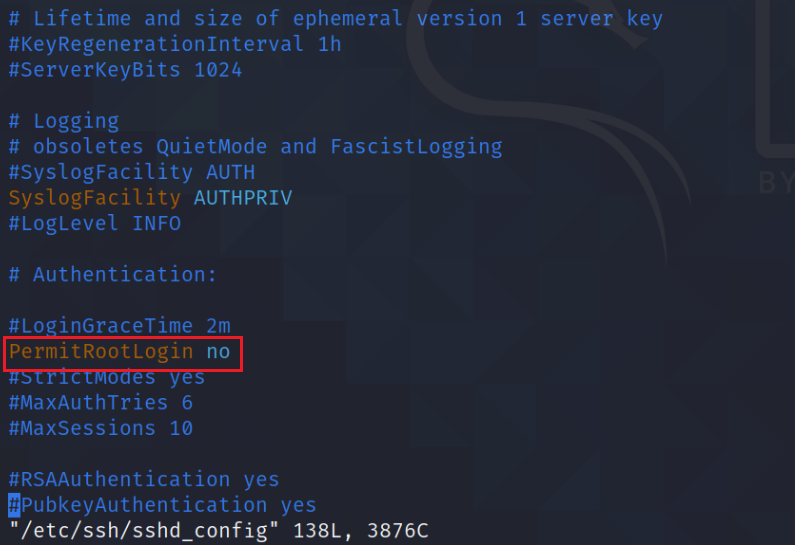Click the 'no' value of PermitRootLogin
This screenshot has height=545, width=795.
coord(218,352)
